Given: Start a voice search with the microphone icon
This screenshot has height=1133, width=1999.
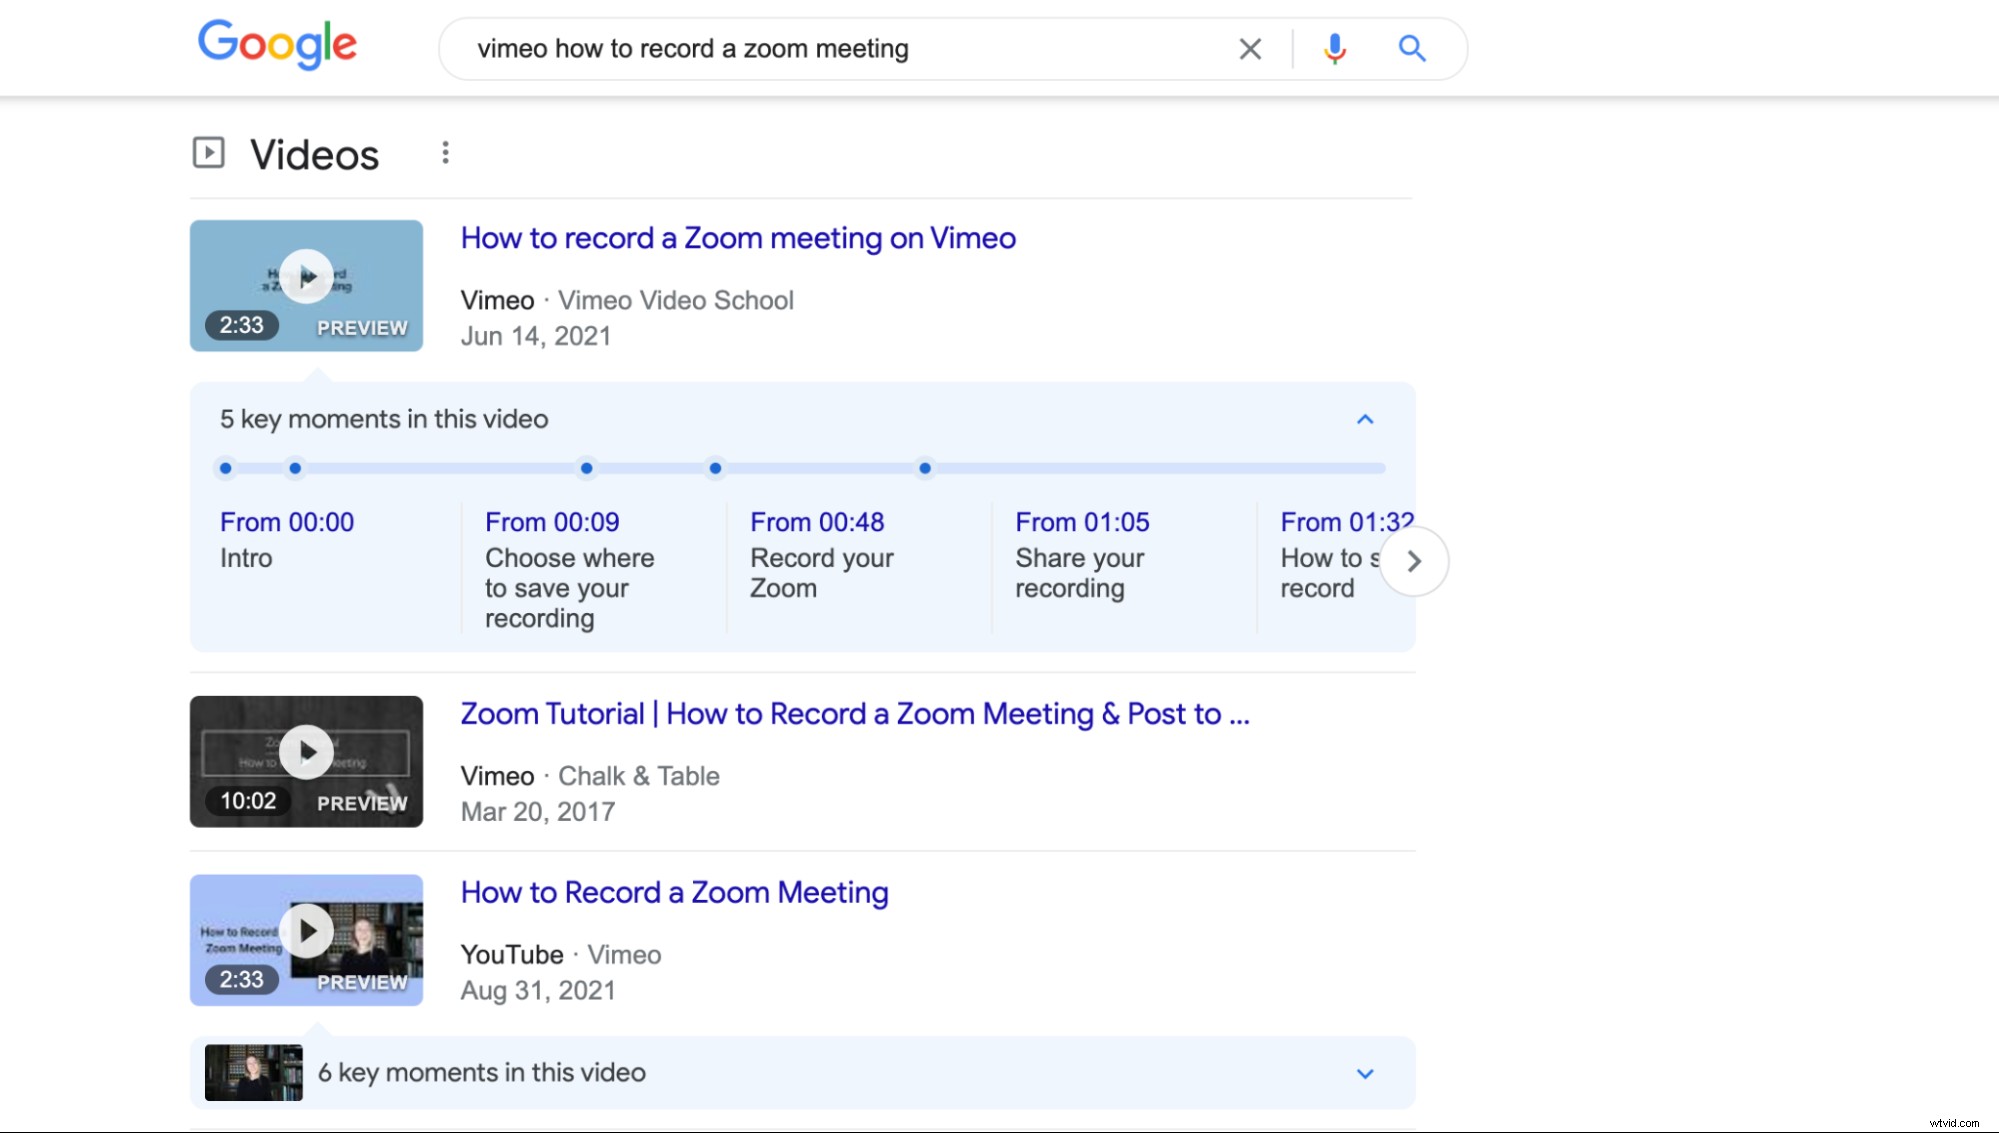Looking at the screenshot, I should 1334,47.
